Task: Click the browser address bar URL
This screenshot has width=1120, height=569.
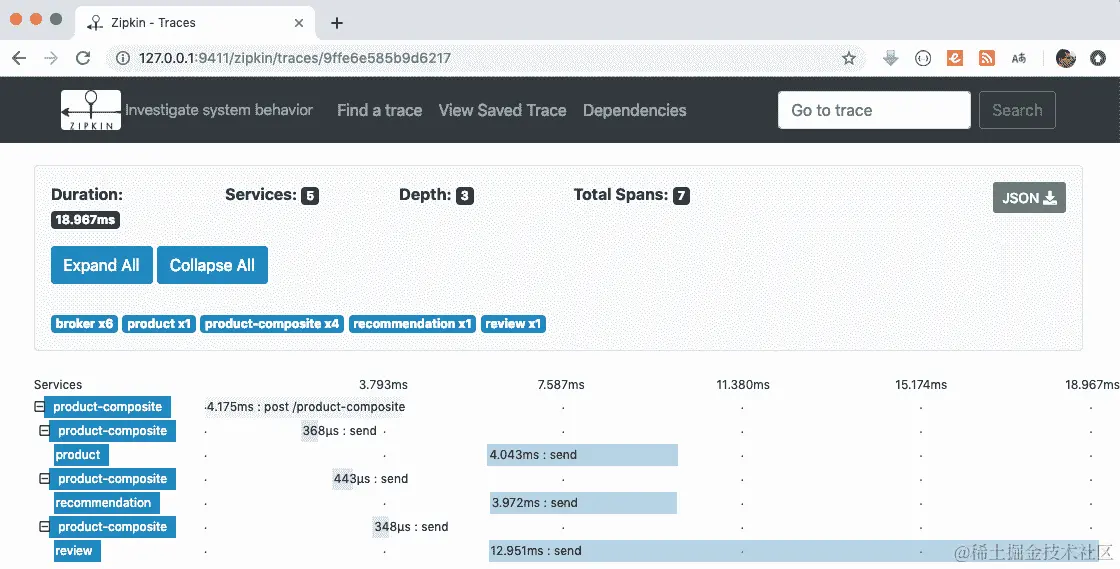Action: coord(294,59)
